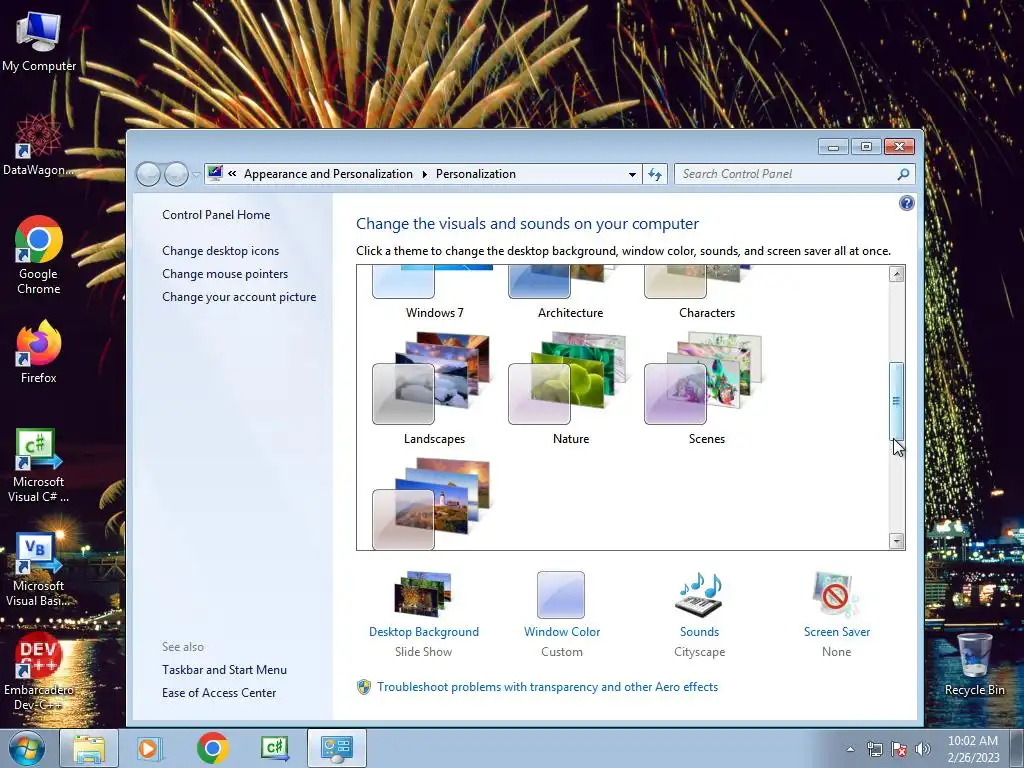Focus the Search Control Panel field
The width and height of the screenshot is (1024, 768).
point(784,174)
